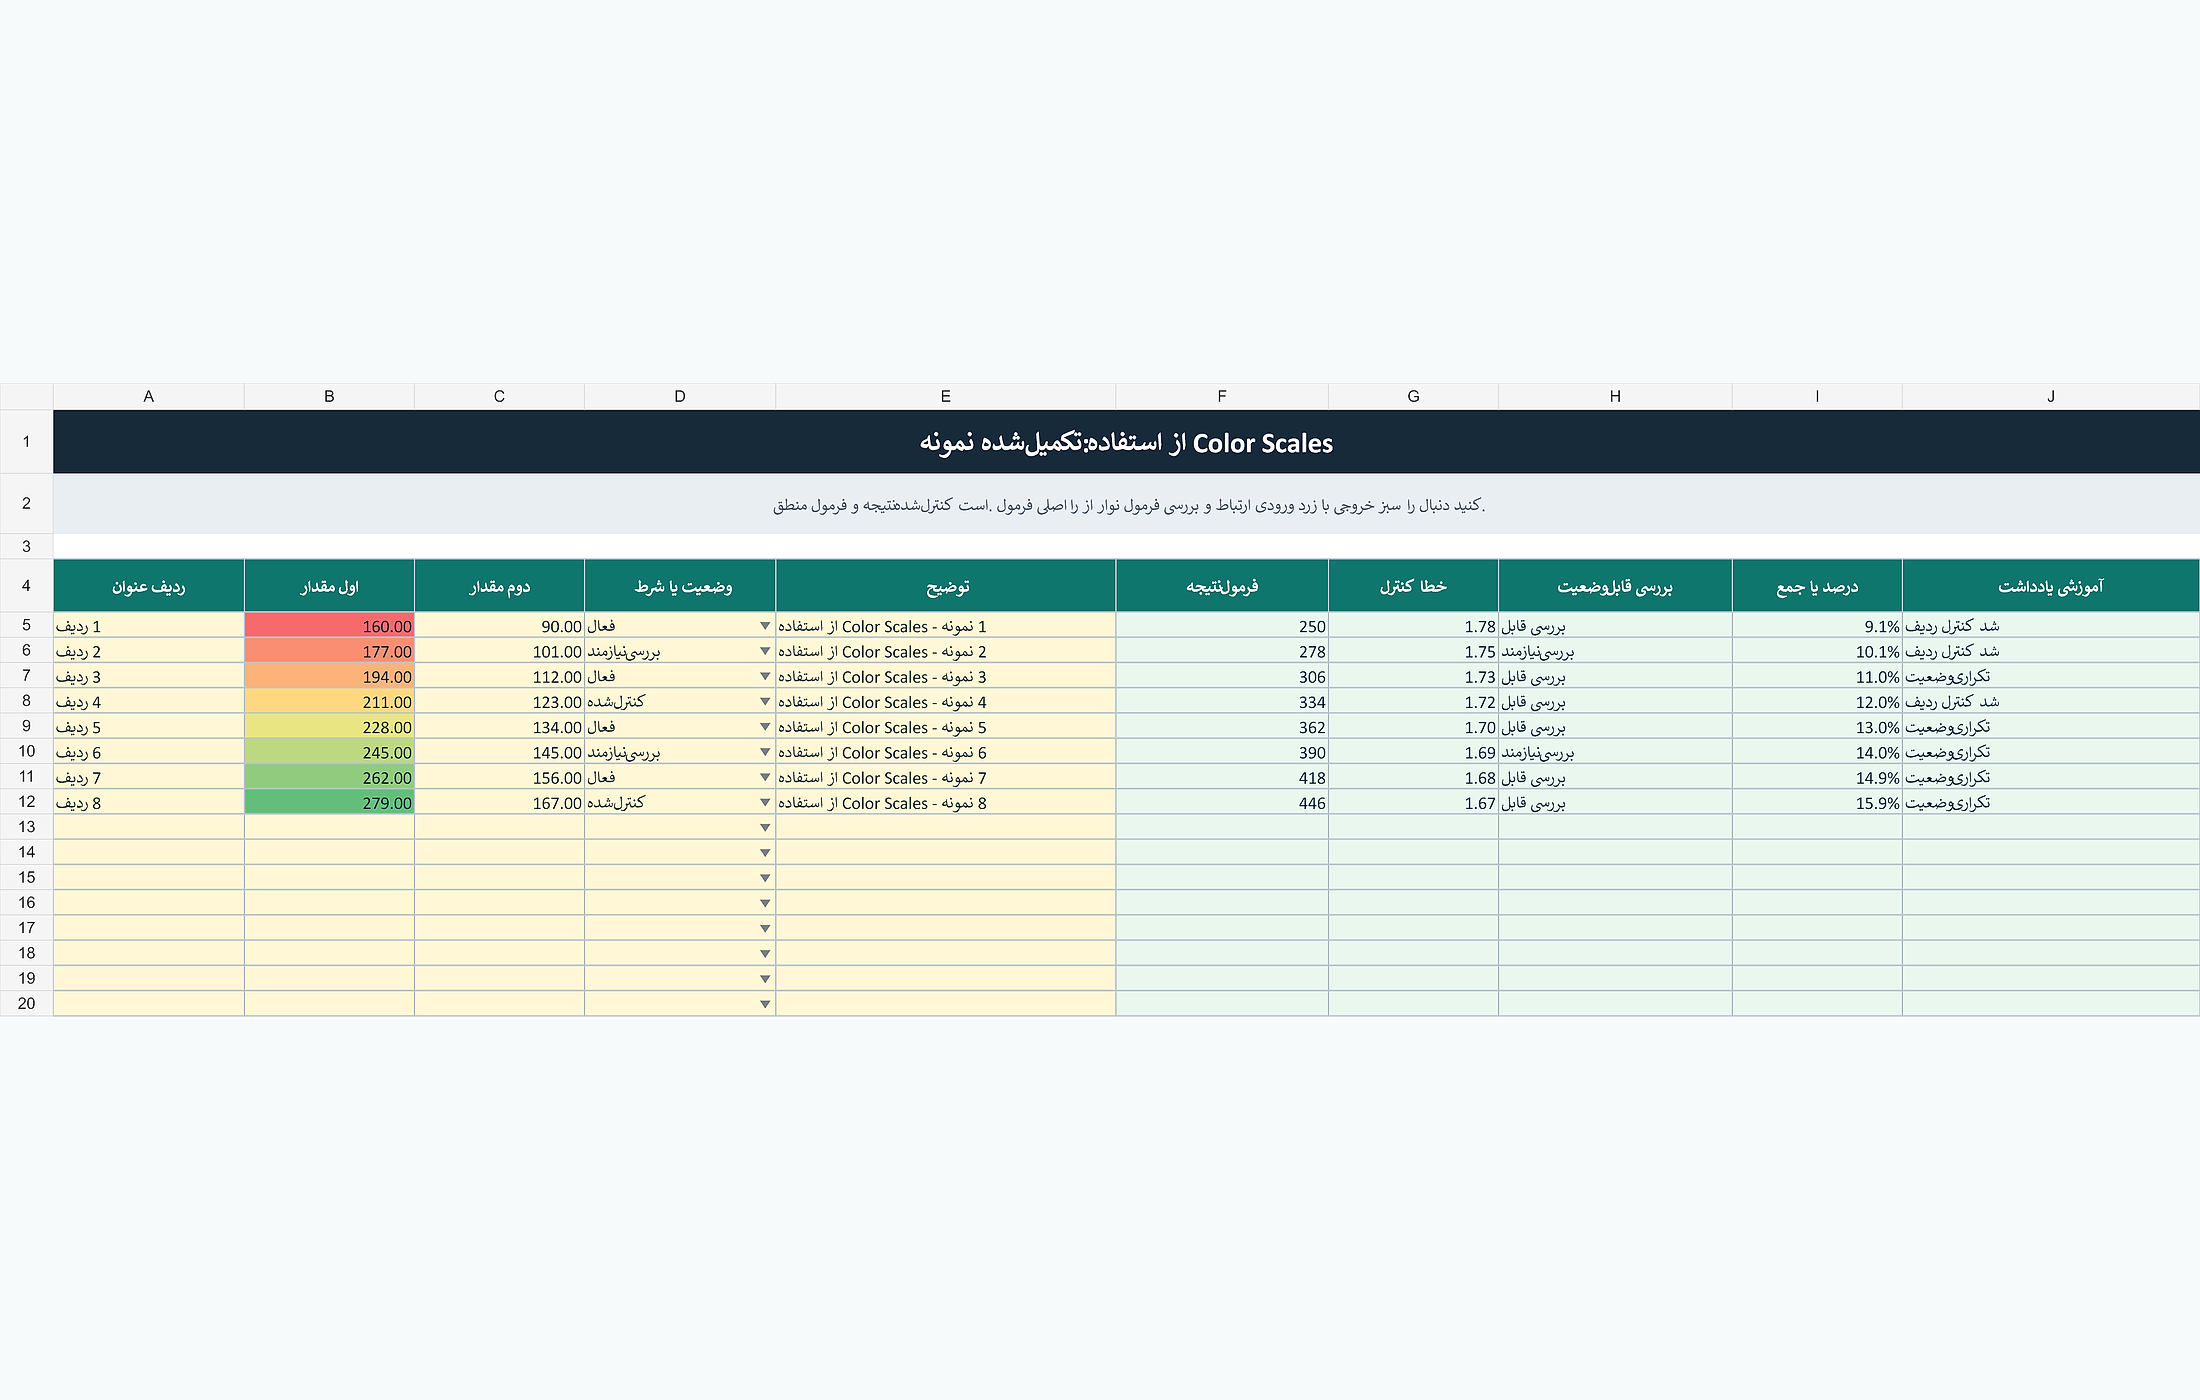Select the red cell with 160.00
2200x1400 pixels.
(329, 626)
